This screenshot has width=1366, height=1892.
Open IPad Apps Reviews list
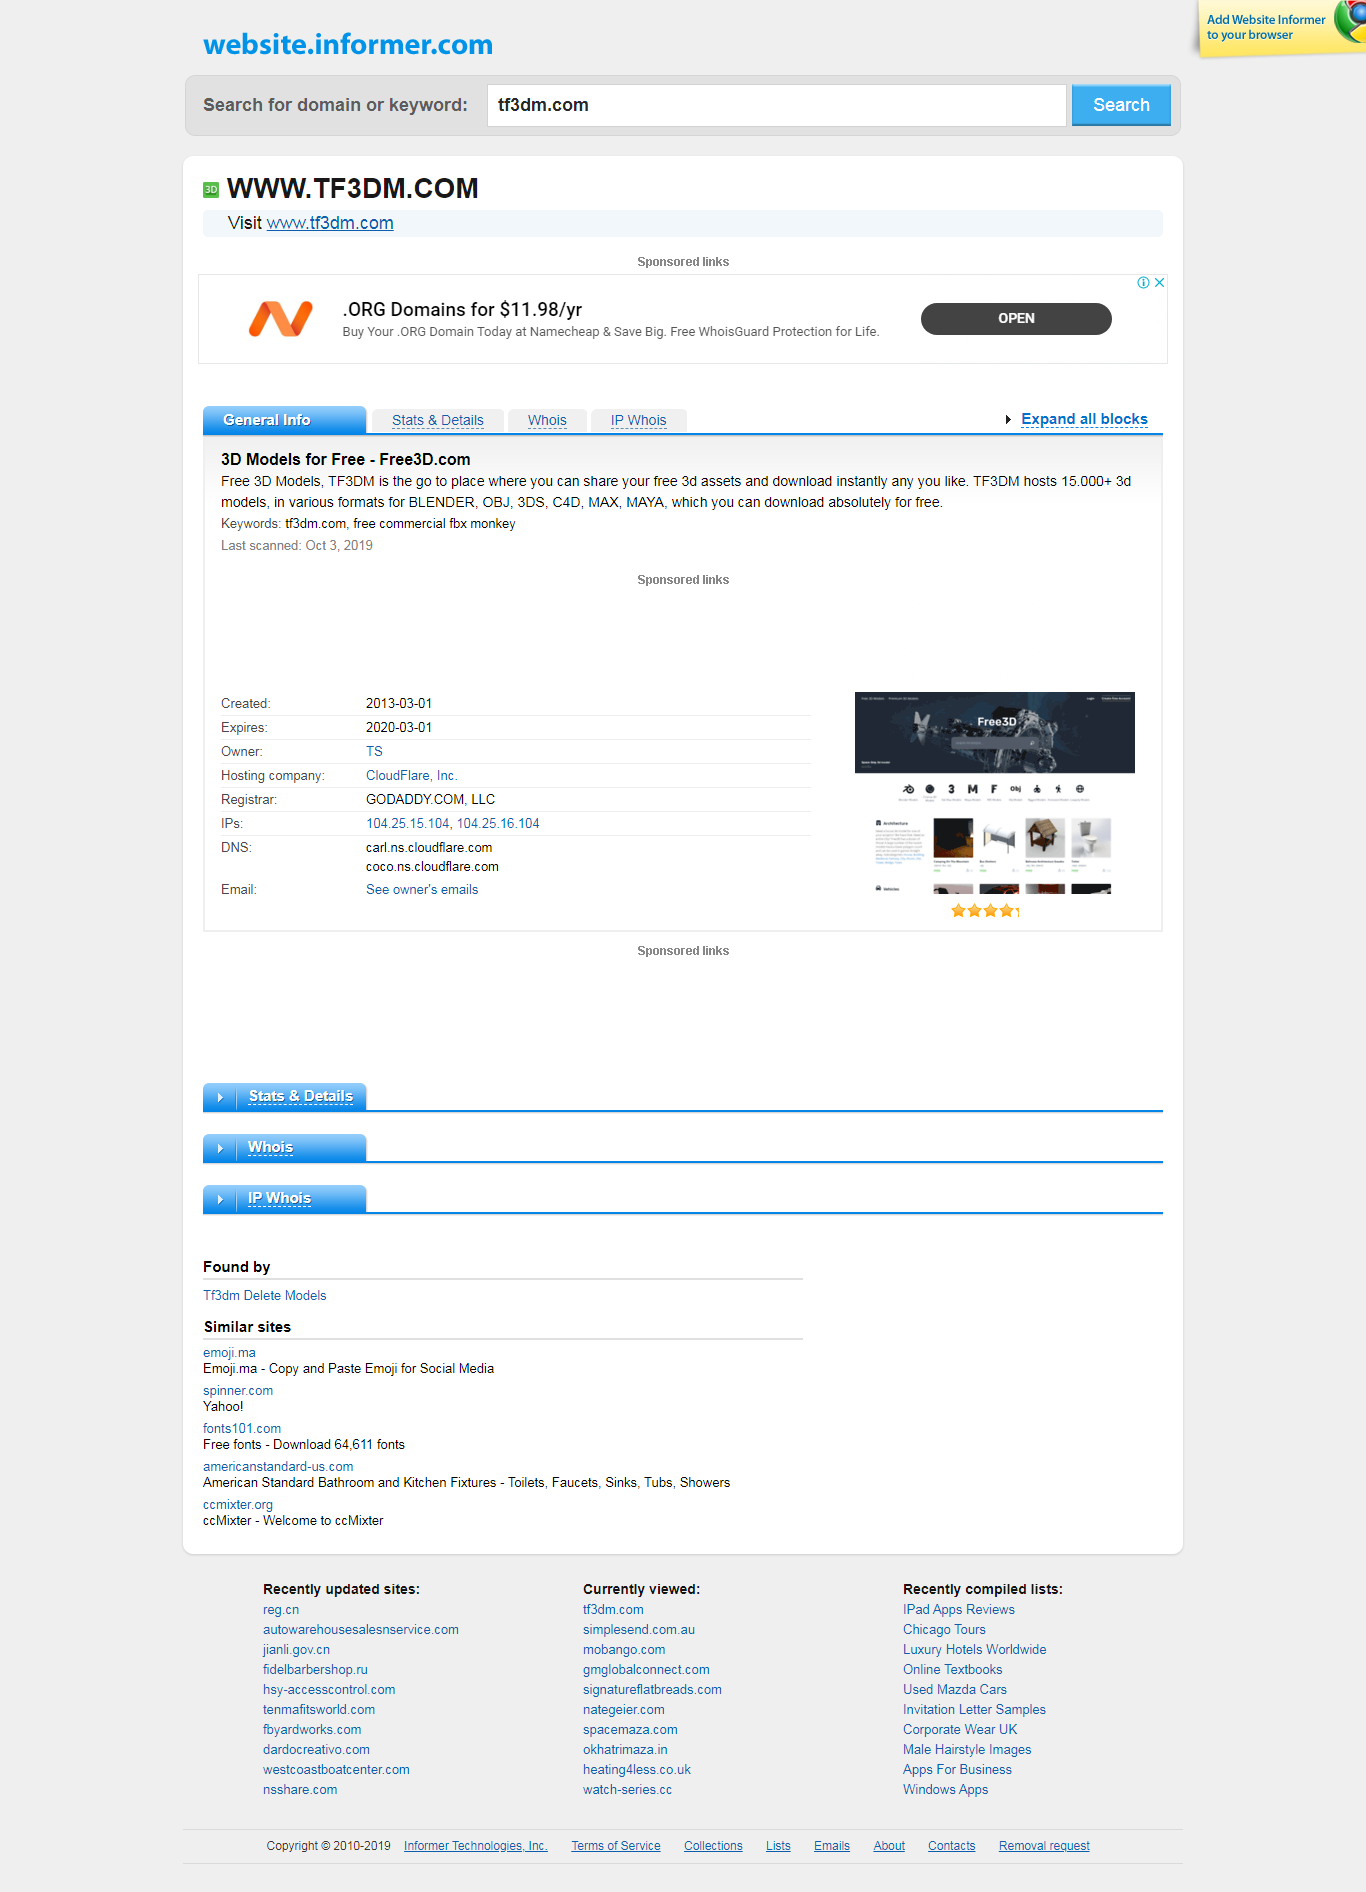pos(958,1610)
